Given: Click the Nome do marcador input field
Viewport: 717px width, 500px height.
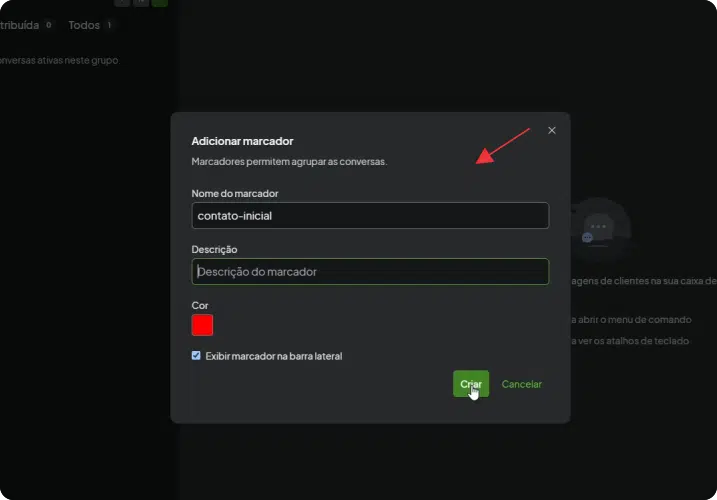Looking at the screenshot, I should (370, 215).
